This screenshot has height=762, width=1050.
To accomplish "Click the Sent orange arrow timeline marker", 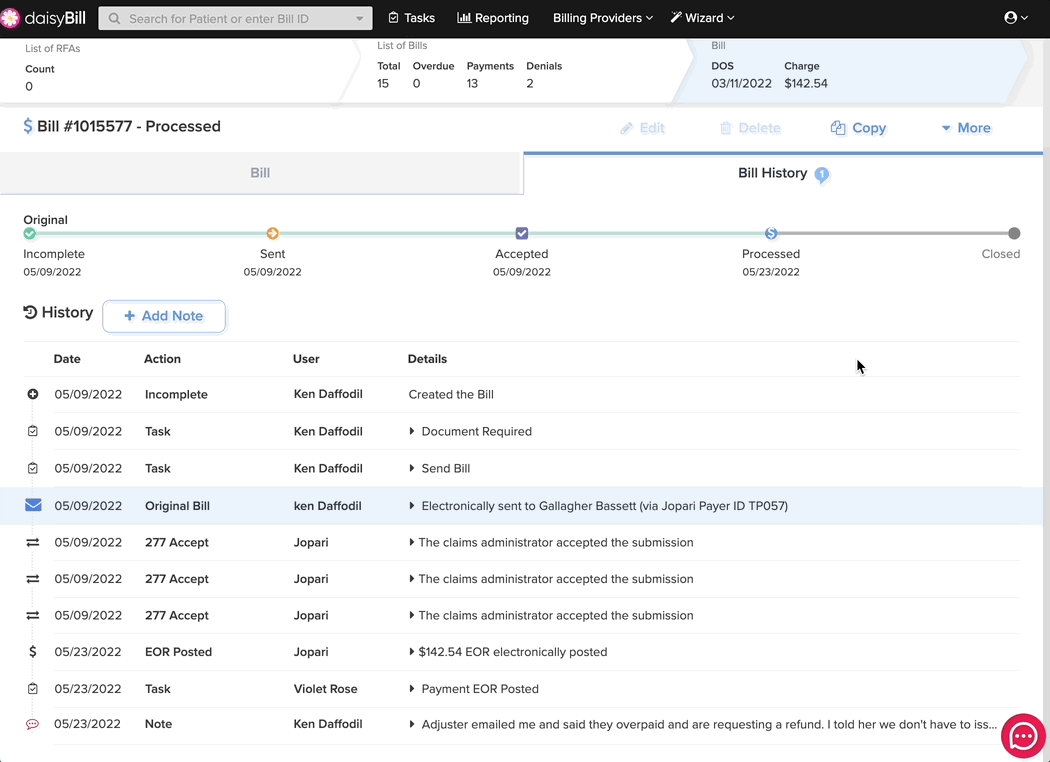I will tap(273, 233).
